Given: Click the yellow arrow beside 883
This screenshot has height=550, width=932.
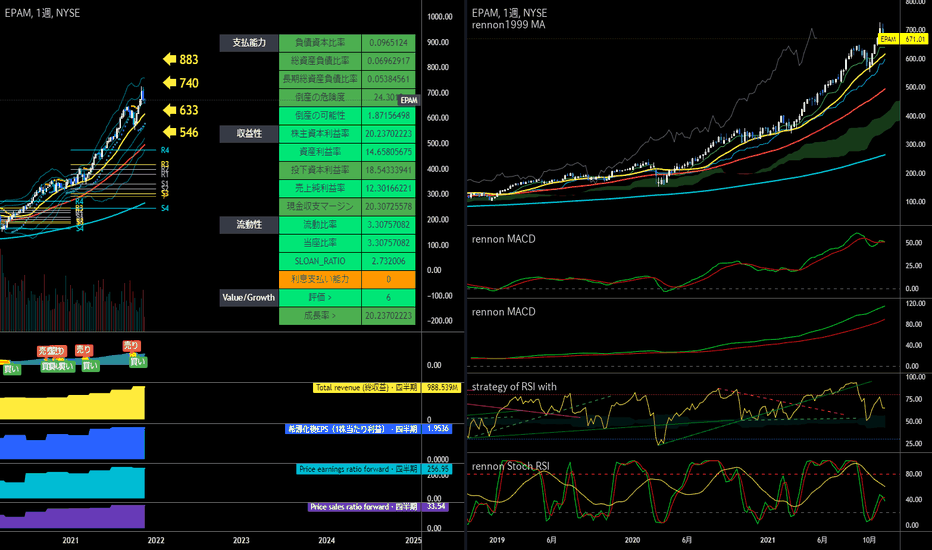Looking at the screenshot, I should click(169, 59).
